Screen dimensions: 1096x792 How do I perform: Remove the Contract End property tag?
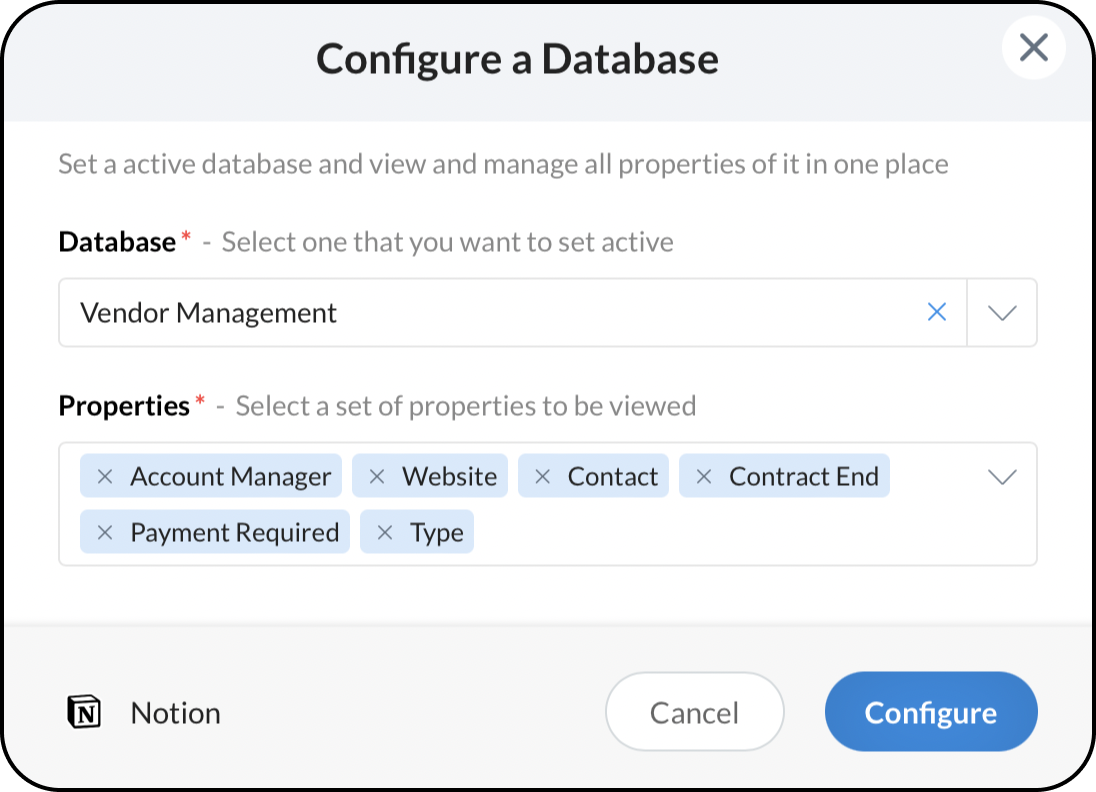[703, 477]
